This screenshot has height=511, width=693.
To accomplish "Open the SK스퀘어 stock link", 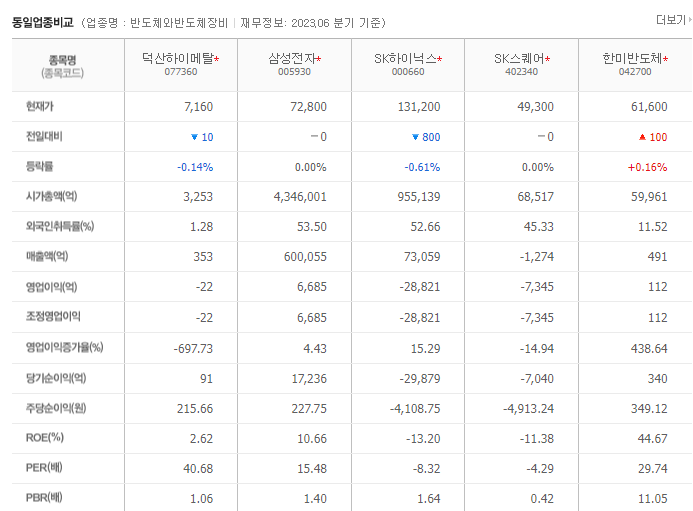I will click(519, 58).
